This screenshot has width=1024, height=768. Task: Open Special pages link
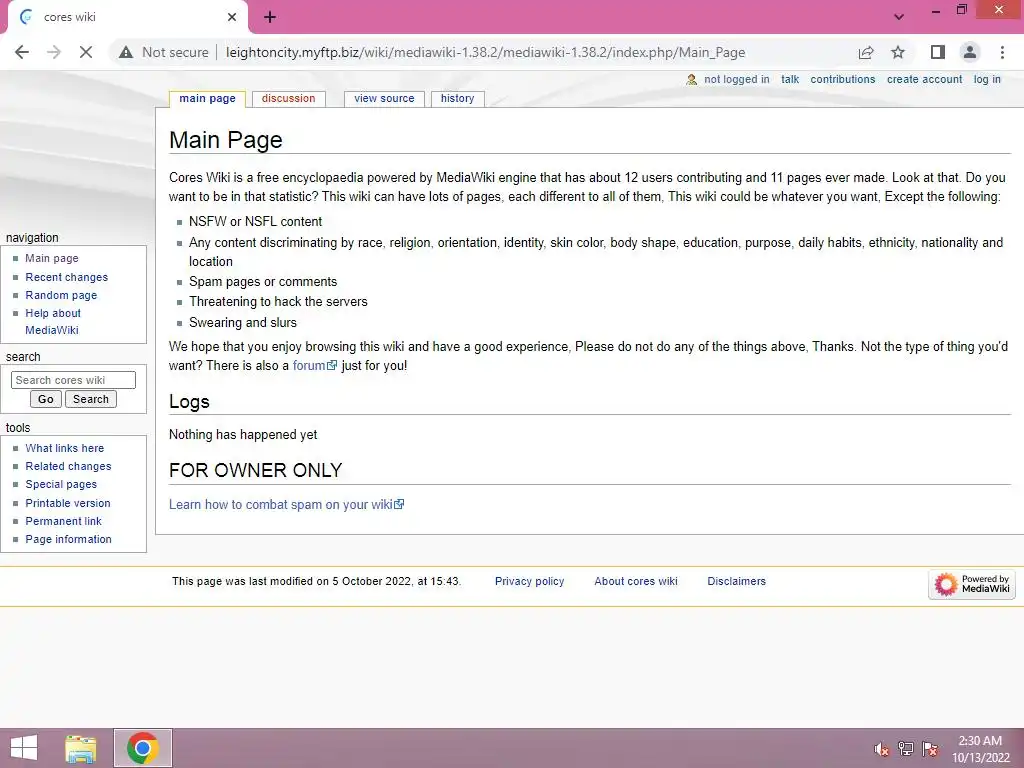tap(61, 485)
